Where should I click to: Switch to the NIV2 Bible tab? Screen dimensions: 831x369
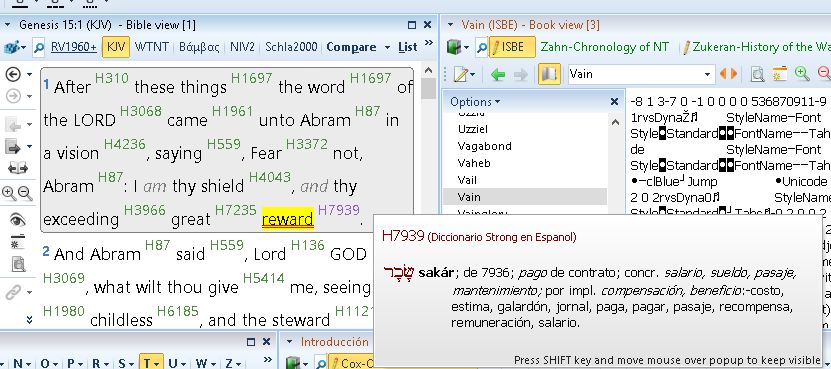(x=242, y=47)
